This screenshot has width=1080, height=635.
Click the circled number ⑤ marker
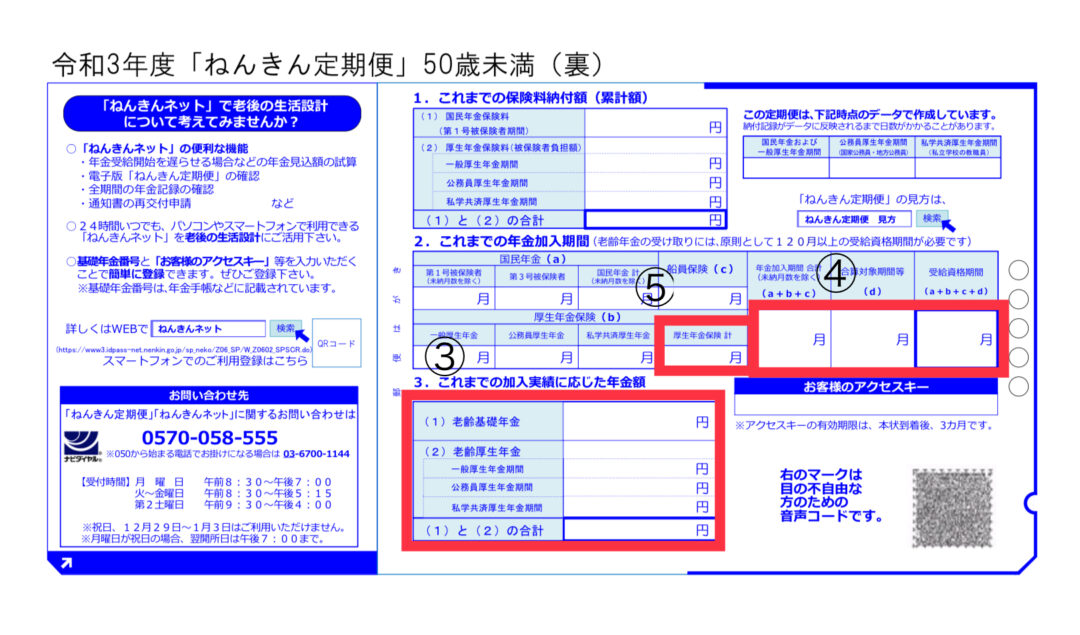pyautogui.click(x=655, y=288)
